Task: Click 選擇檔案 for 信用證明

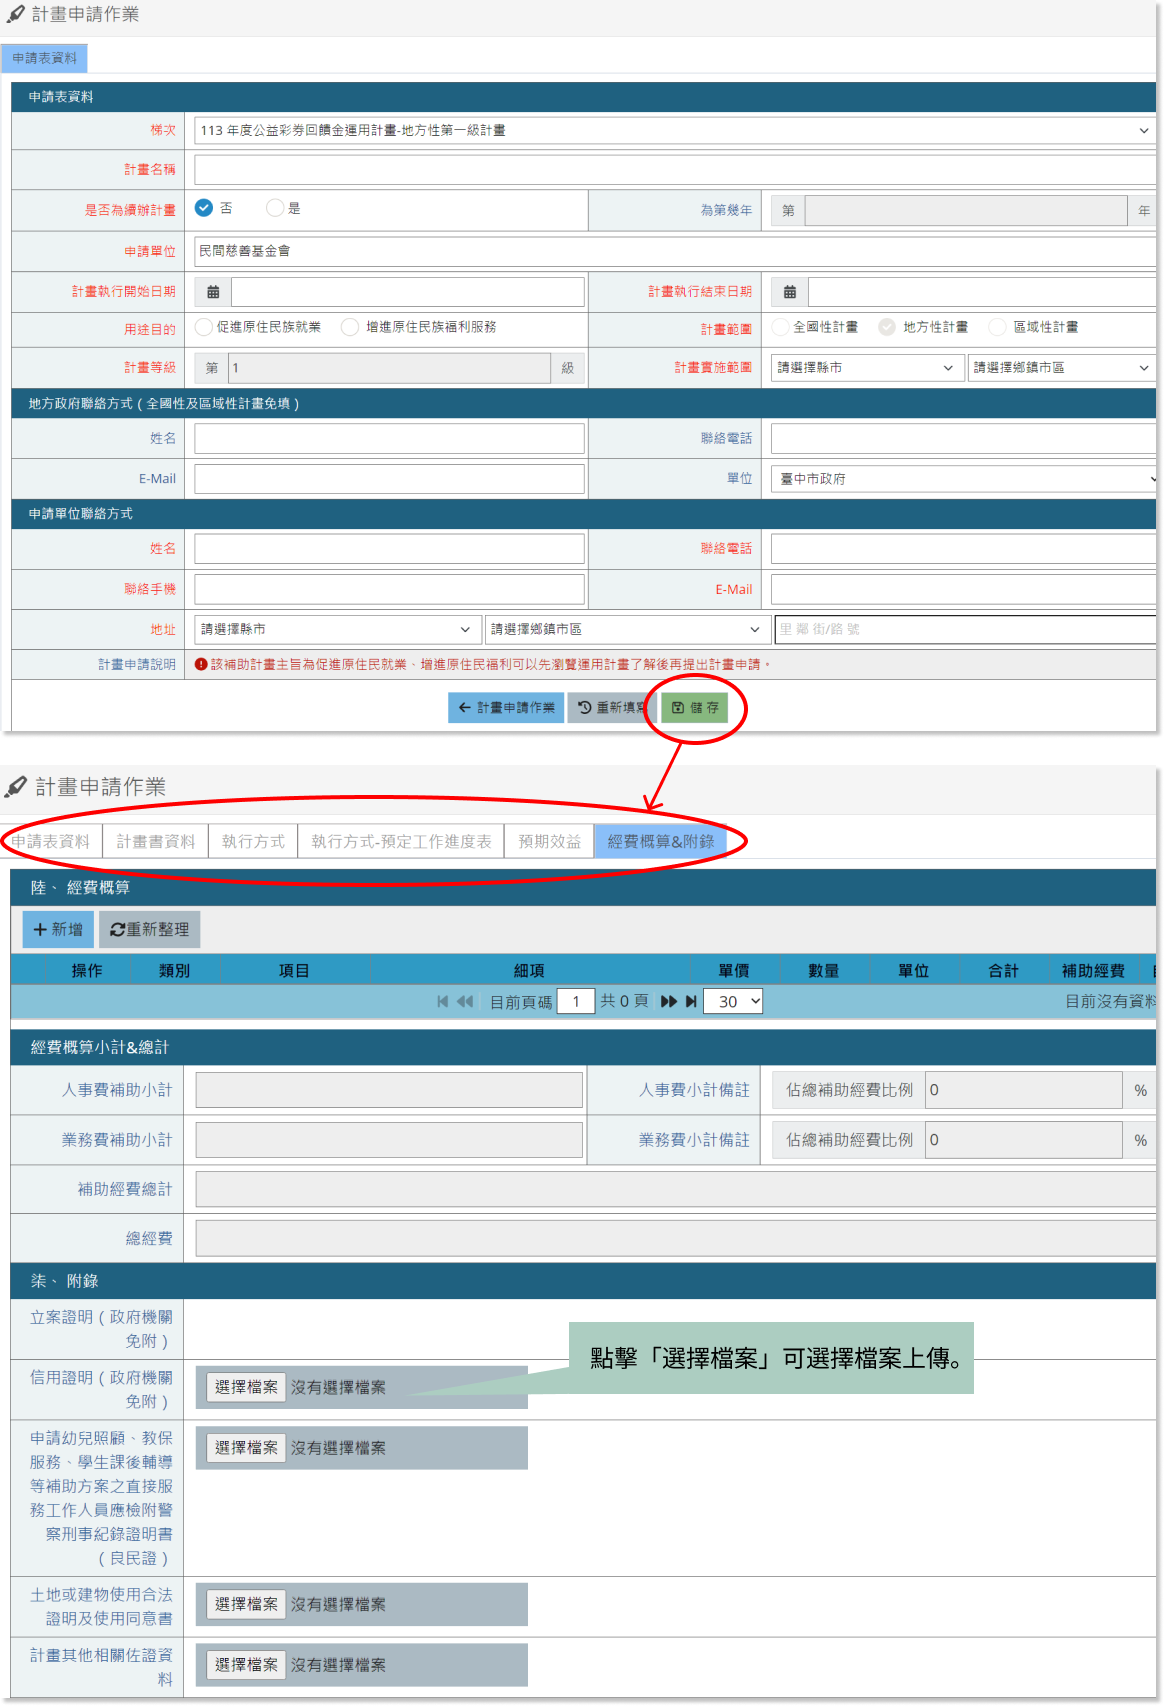Action: coord(246,1387)
